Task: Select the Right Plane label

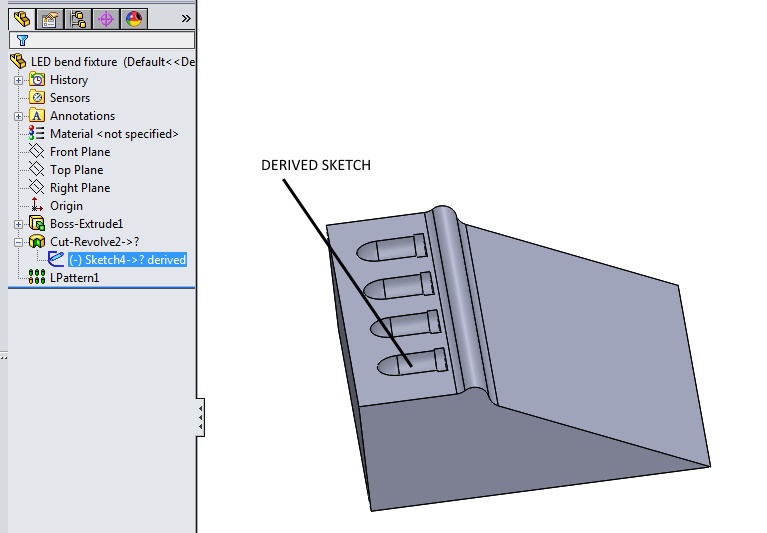Action: click(80, 188)
